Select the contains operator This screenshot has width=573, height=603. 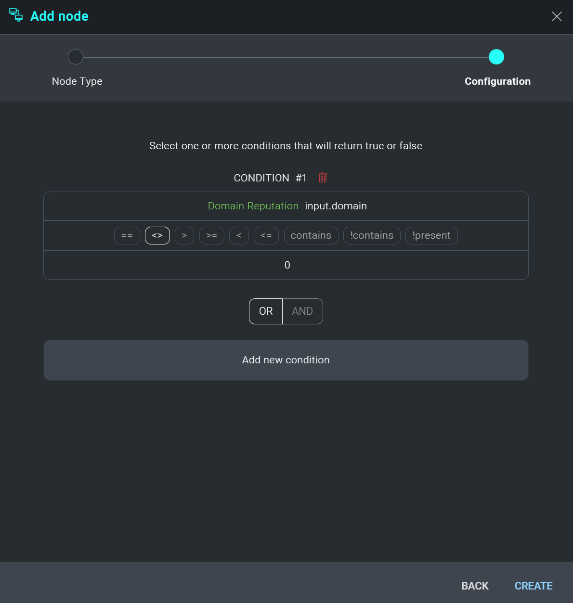[x=311, y=235]
